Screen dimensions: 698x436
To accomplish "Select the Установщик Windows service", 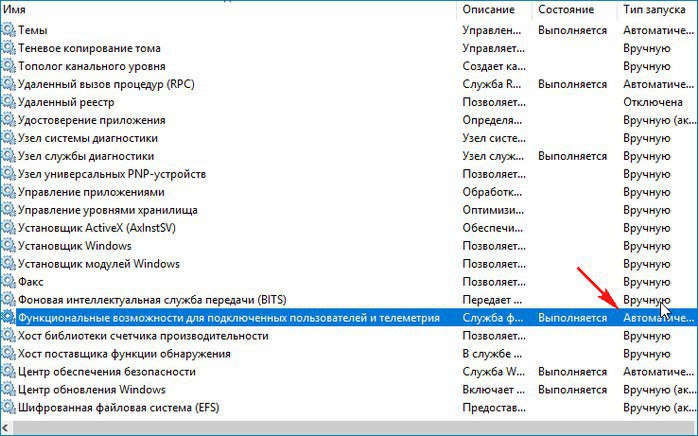I will pyautogui.click(x=75, y=246).
